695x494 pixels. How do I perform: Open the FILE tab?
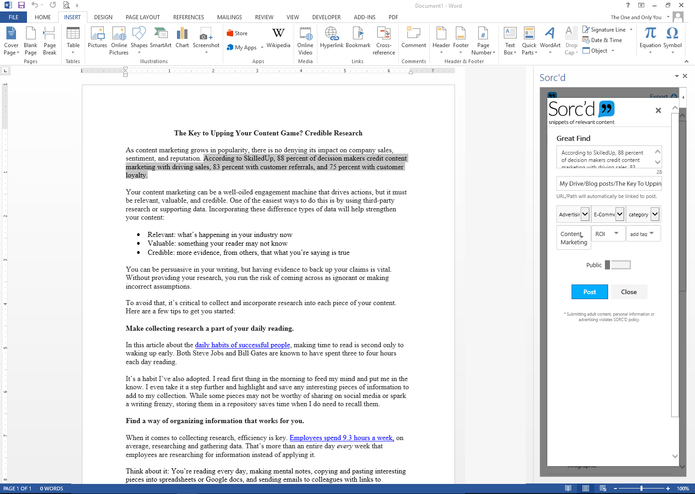[13, 17]
